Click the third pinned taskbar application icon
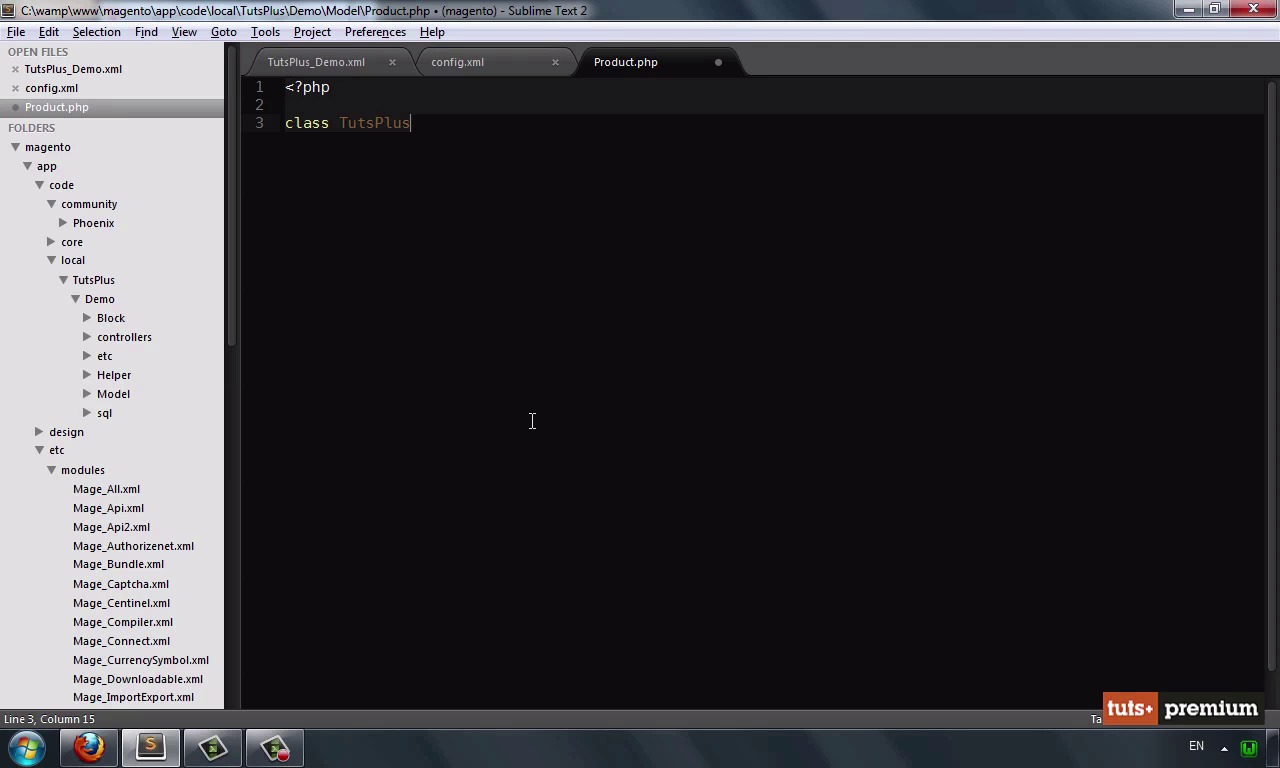 click(x=213, y=747)
